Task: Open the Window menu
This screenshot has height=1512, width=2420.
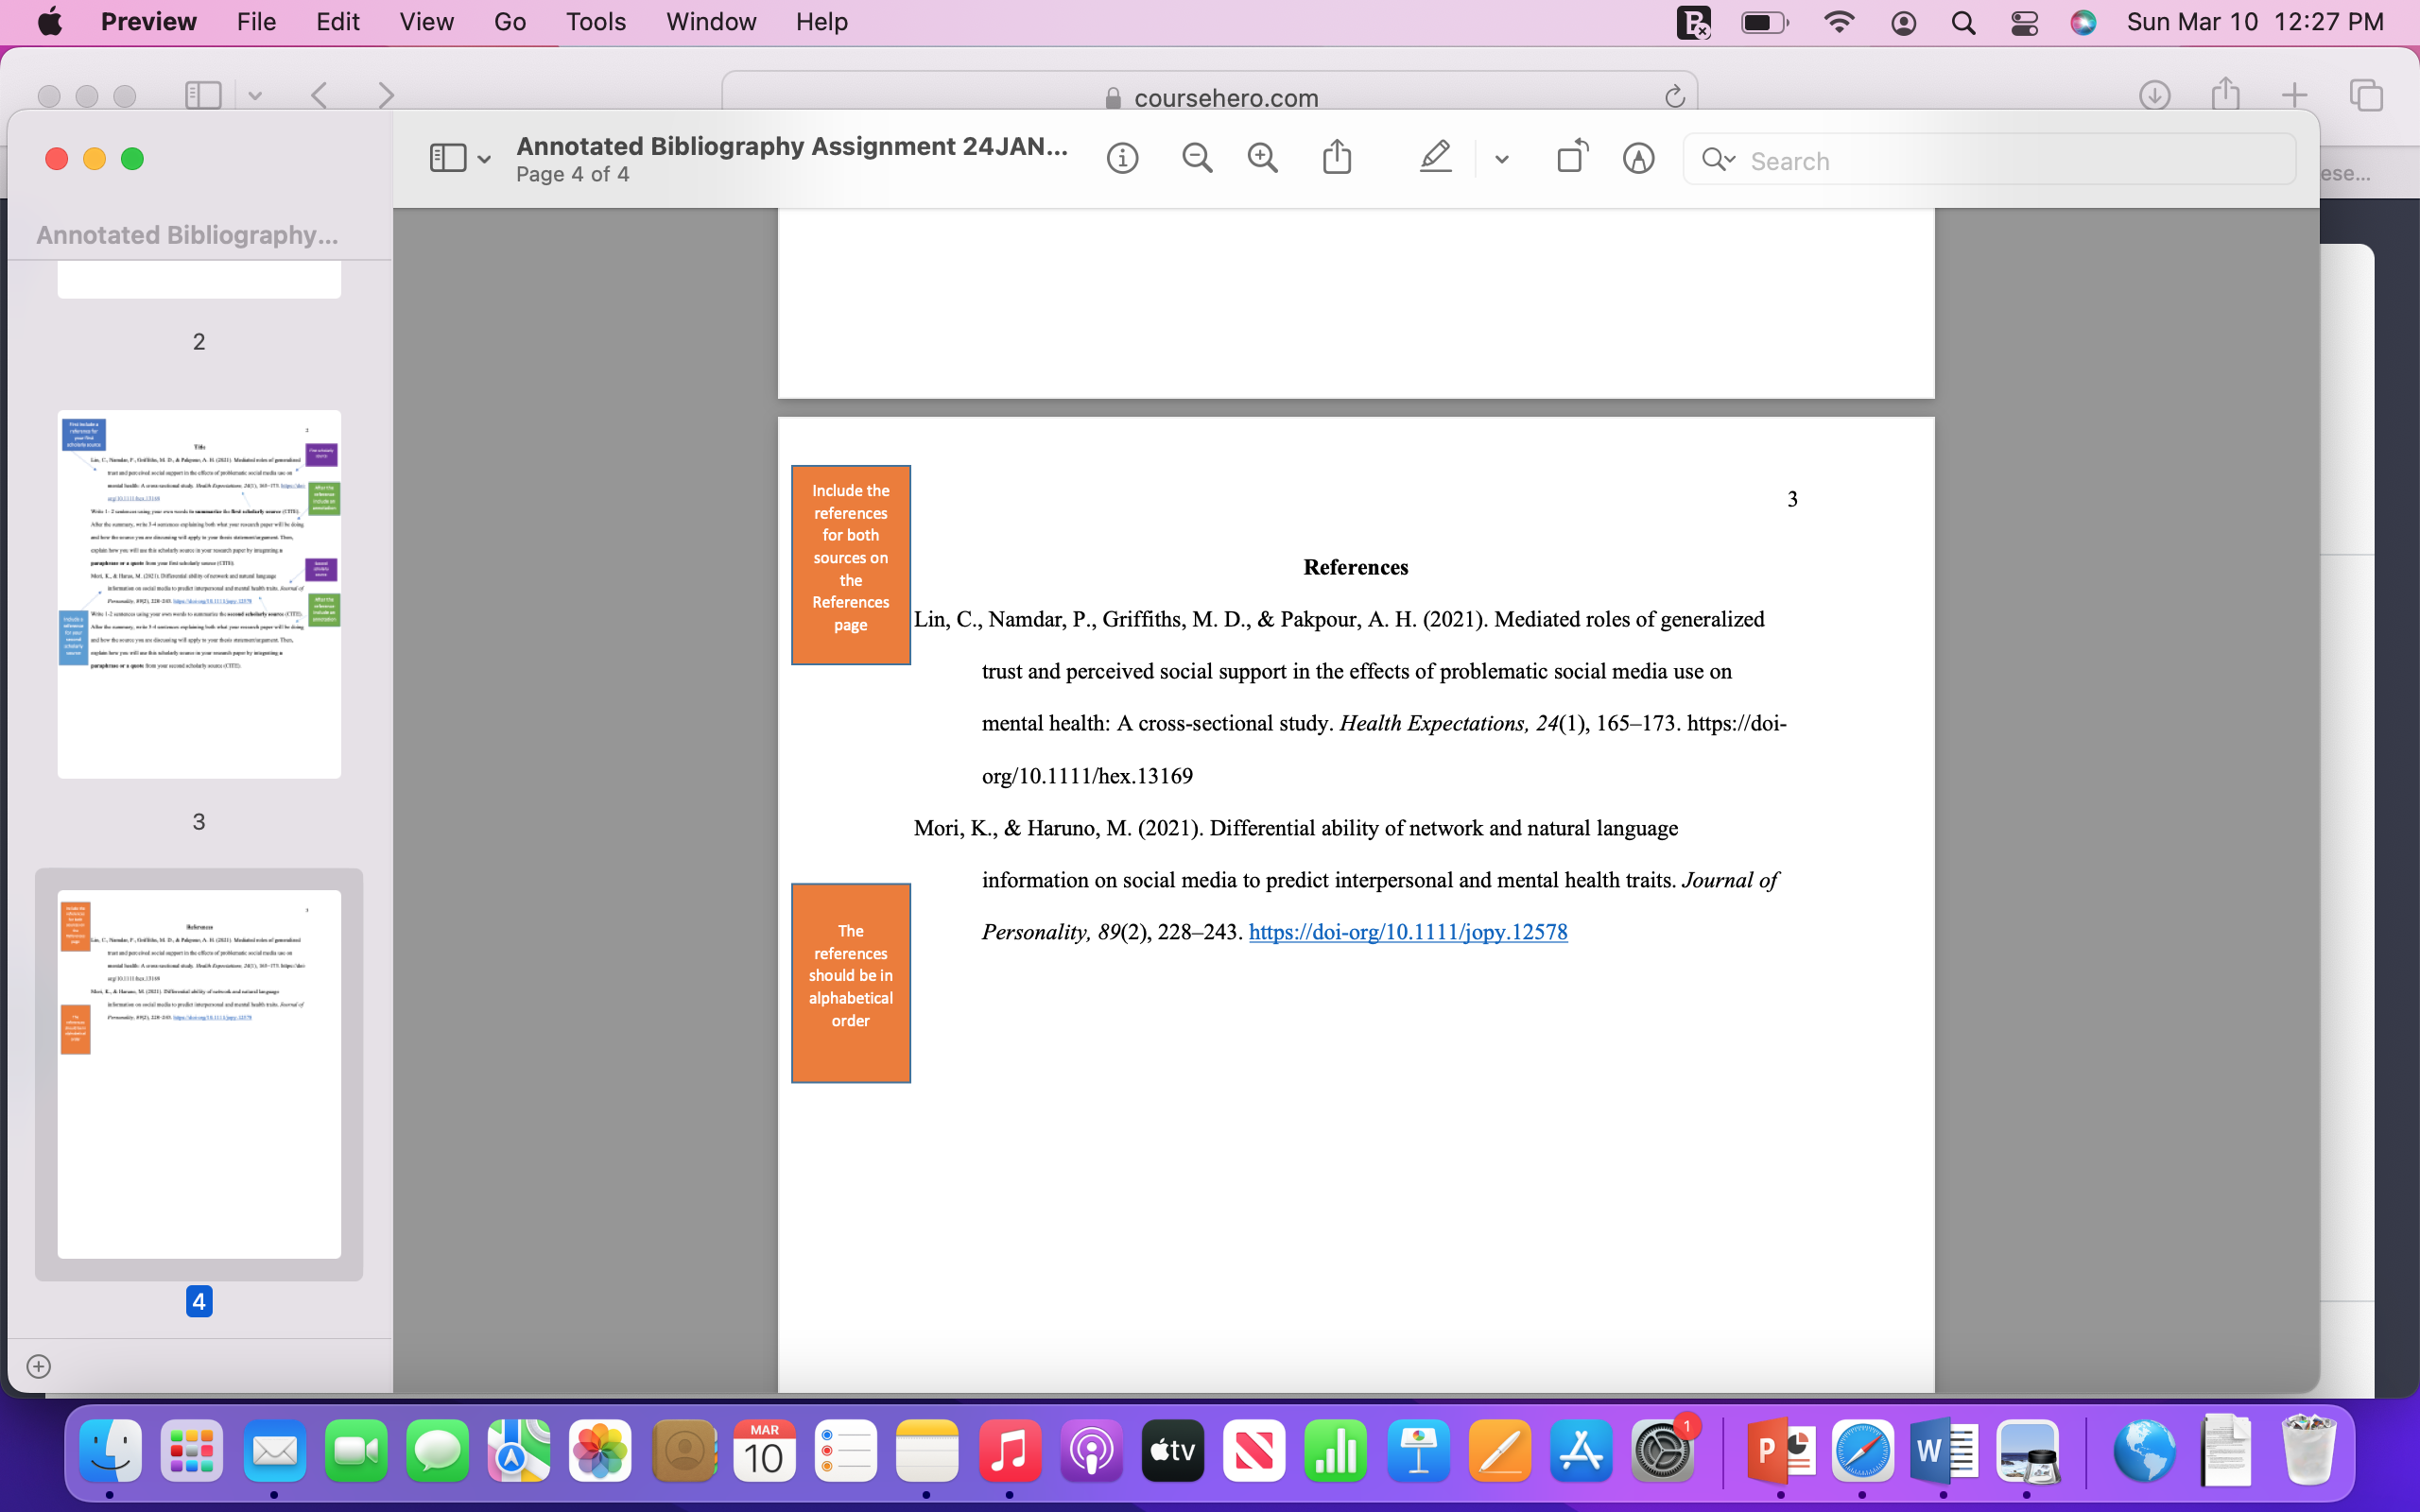Action: point(710,21)
